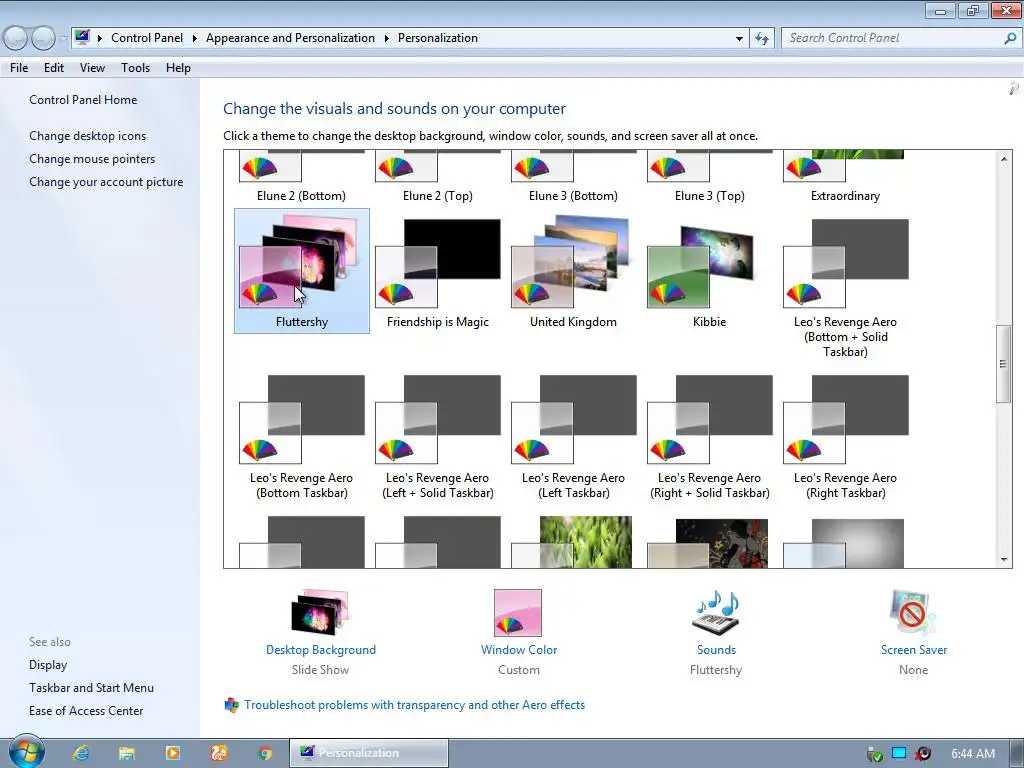This screenshot has height=768, width=1024.
Task: Open Screen Saver settings icon
Action: 913,613
